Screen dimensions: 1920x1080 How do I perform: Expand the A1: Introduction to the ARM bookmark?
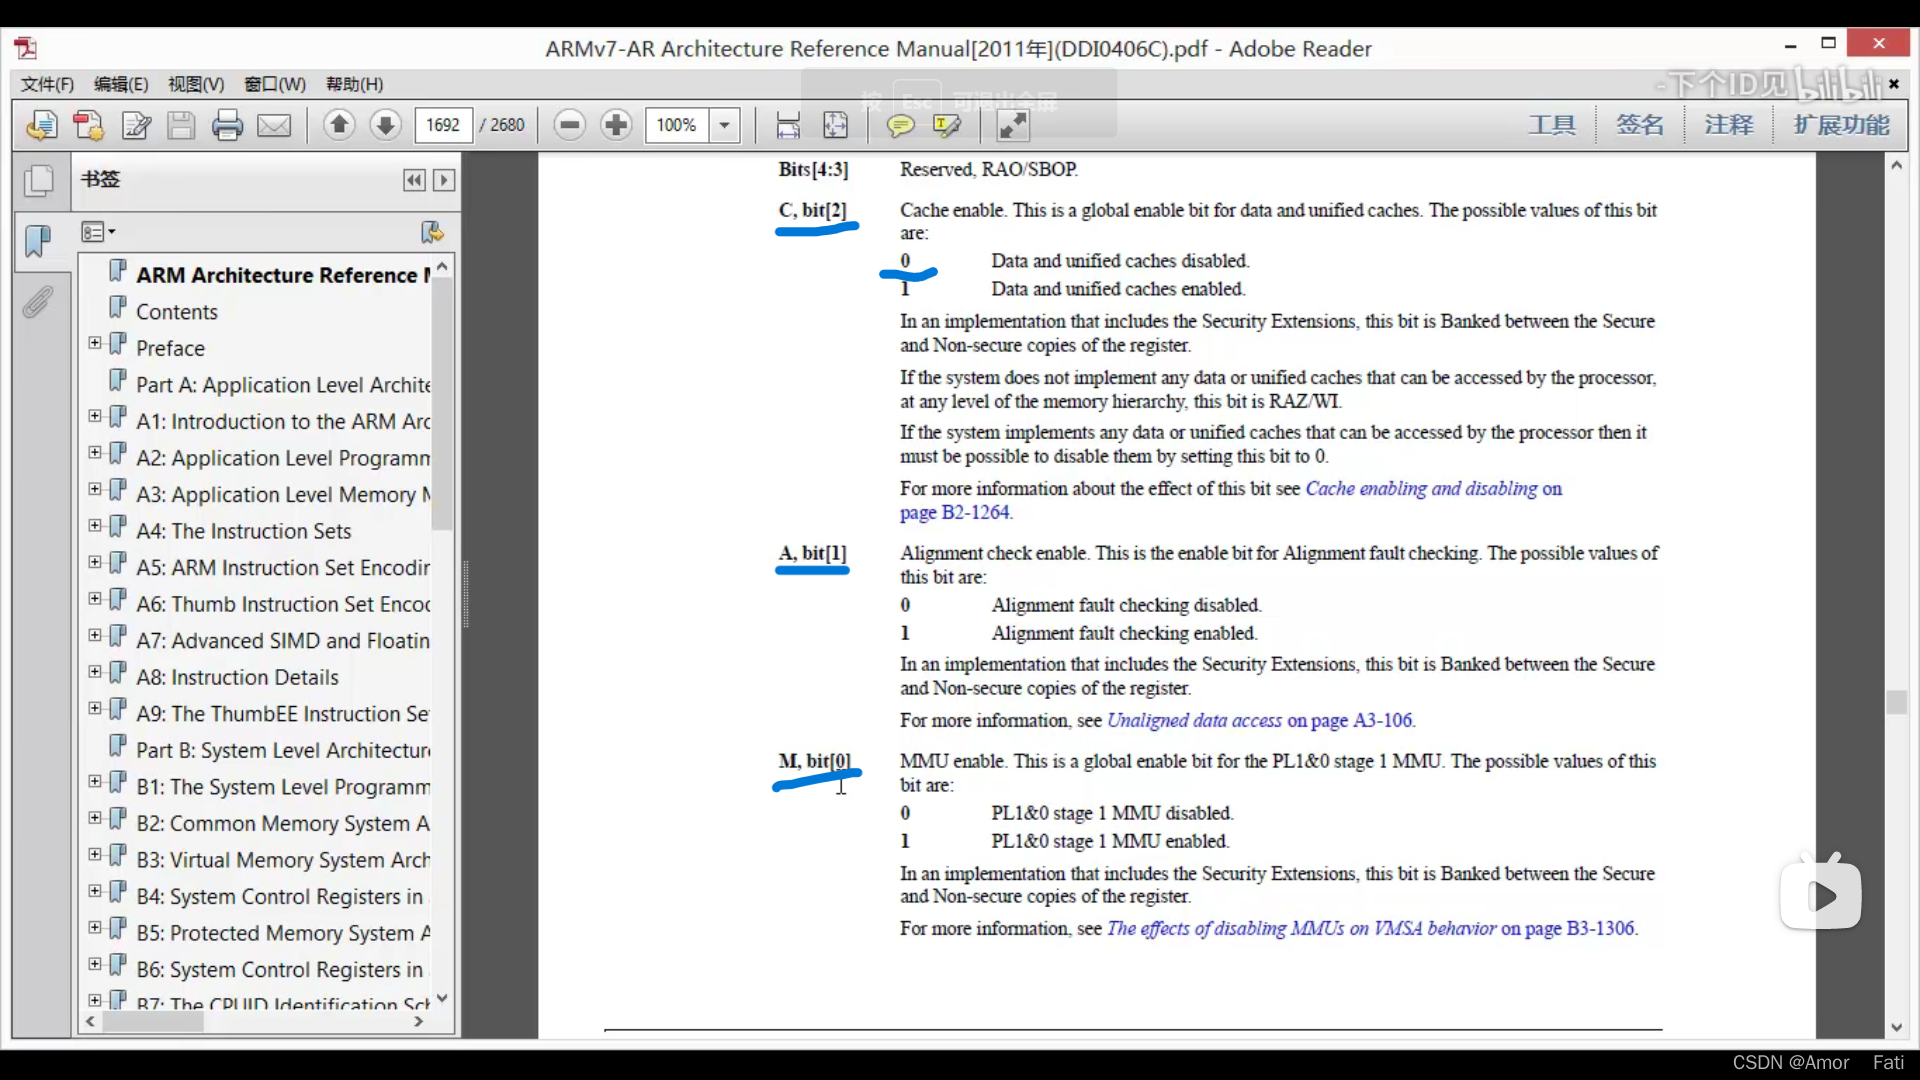pos(95,416)
